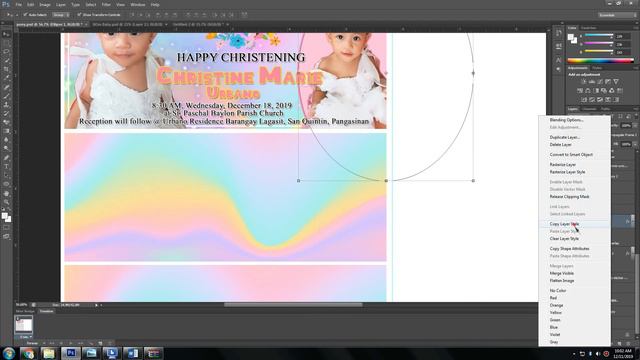Add a Vibrance adjustment
The width and height of the screenshot is (640, 360).
(616, 82)
